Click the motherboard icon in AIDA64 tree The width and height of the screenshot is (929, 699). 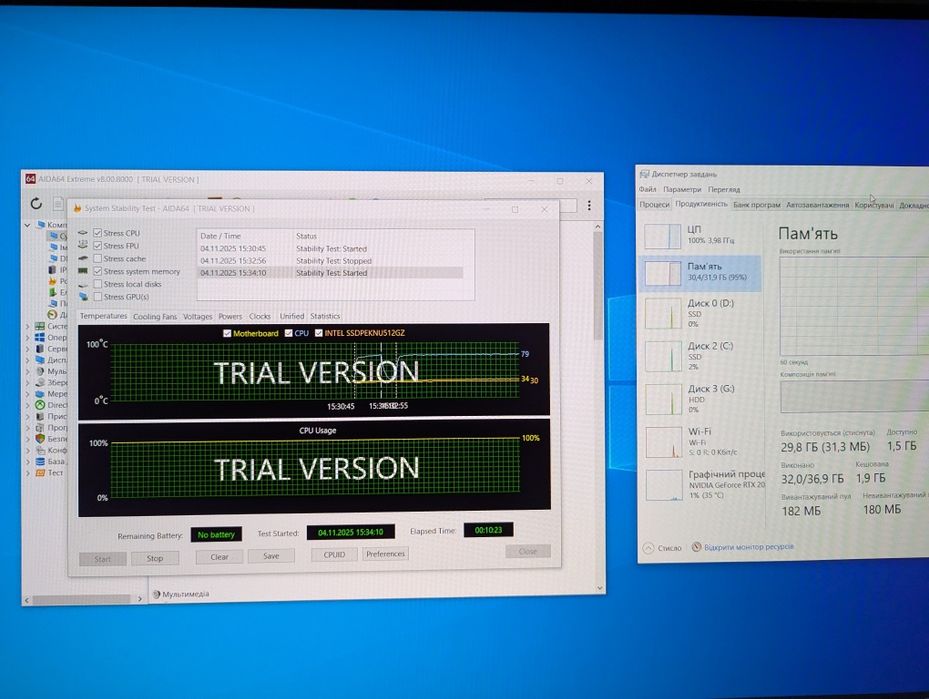click(40, 326)
